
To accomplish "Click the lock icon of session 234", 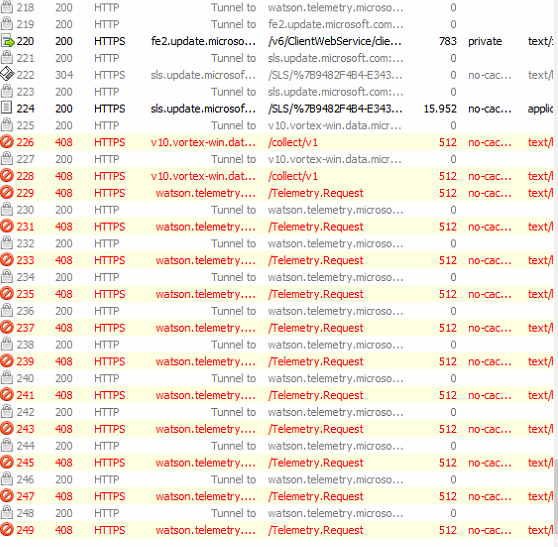I will click(x=7, y=277).
